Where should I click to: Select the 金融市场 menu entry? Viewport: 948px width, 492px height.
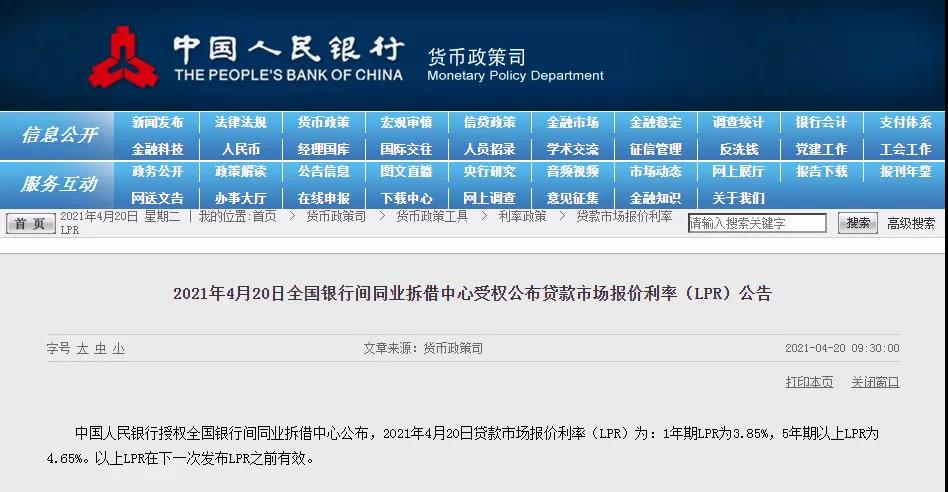click(x=573, y=123)
